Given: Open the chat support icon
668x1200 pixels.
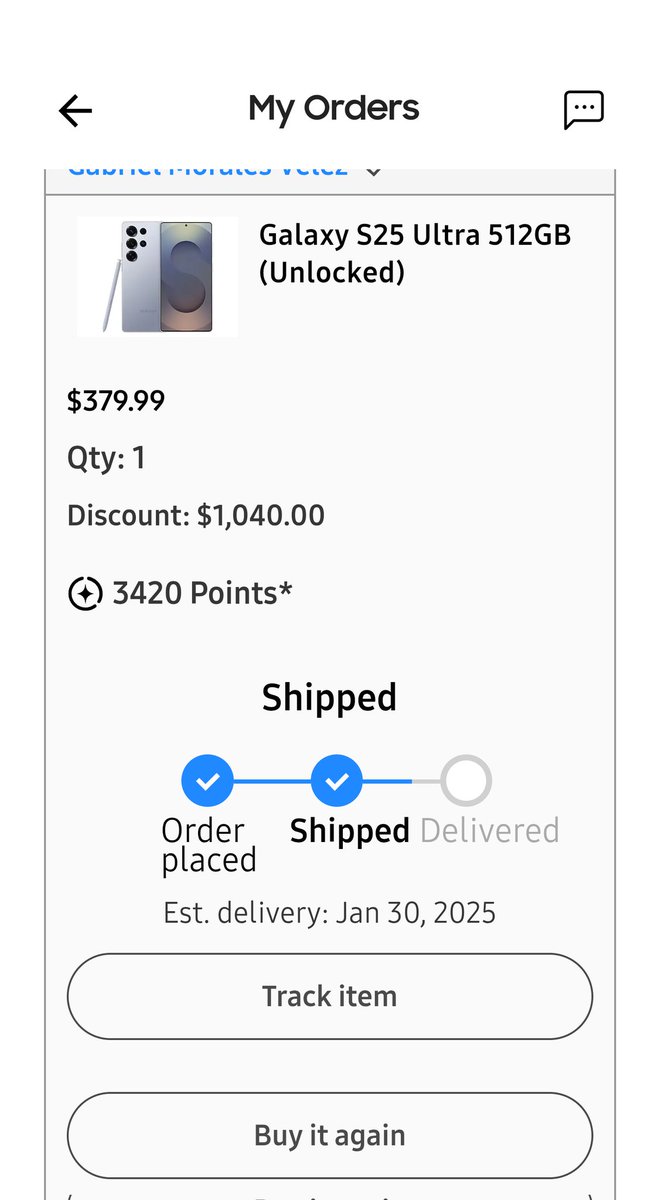Looking at the screenshot, I should pos(584,110).
